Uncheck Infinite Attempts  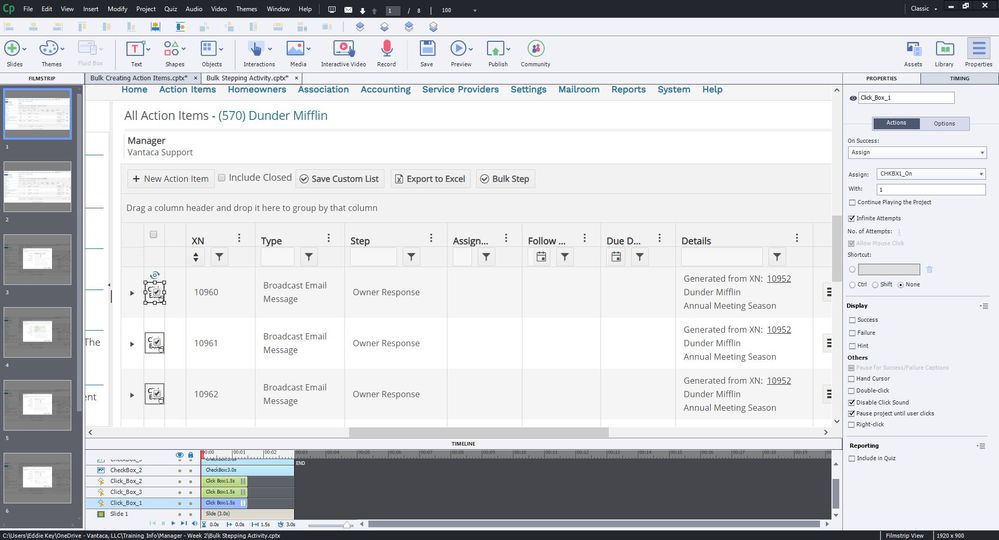click(x=851, y=218)
